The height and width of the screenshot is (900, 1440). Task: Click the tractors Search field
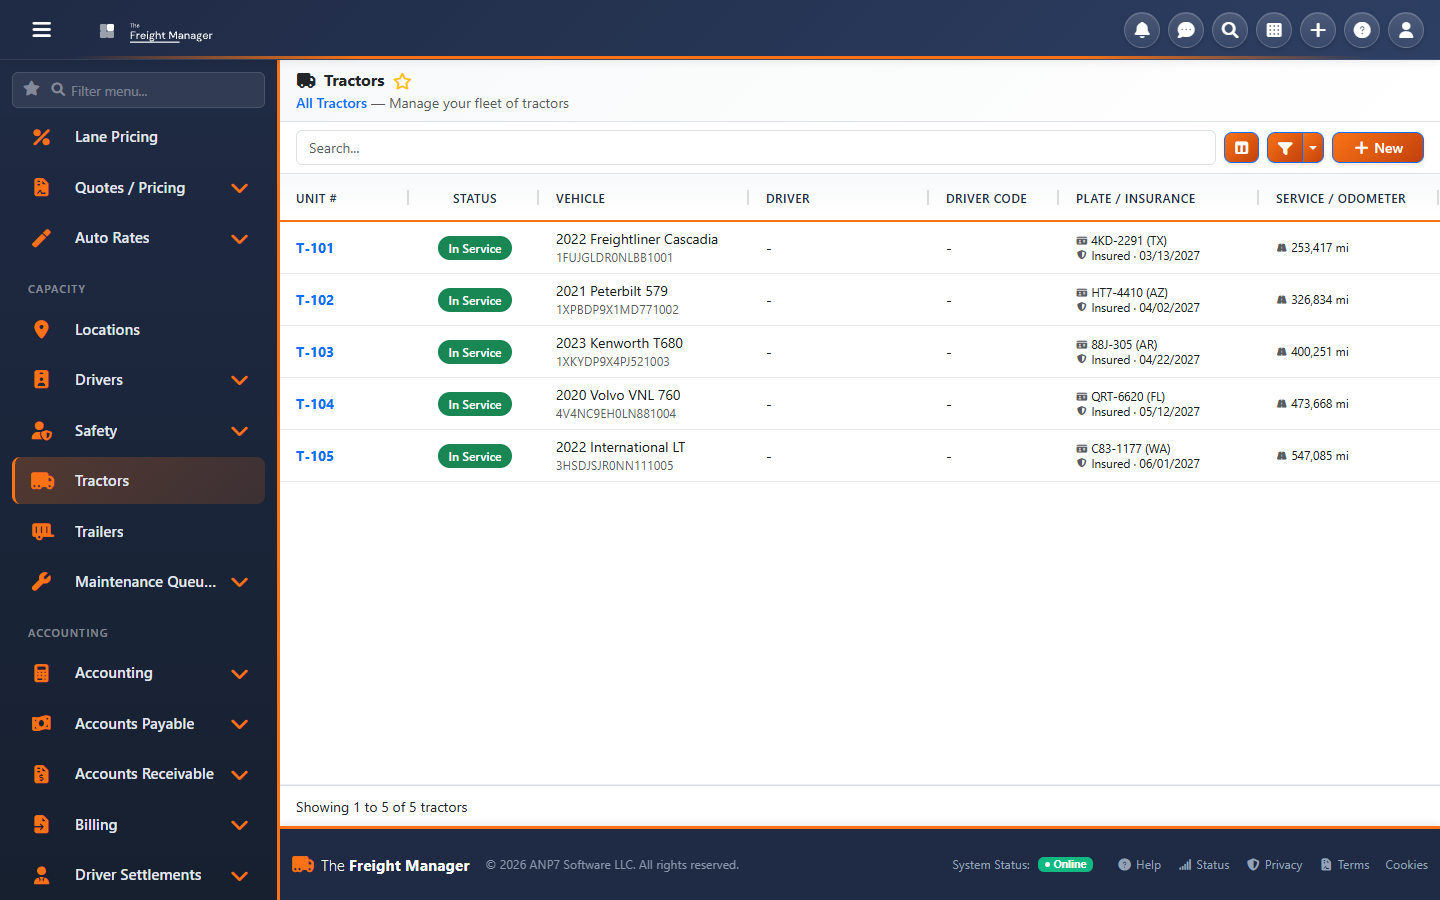(x=755, y=148)
